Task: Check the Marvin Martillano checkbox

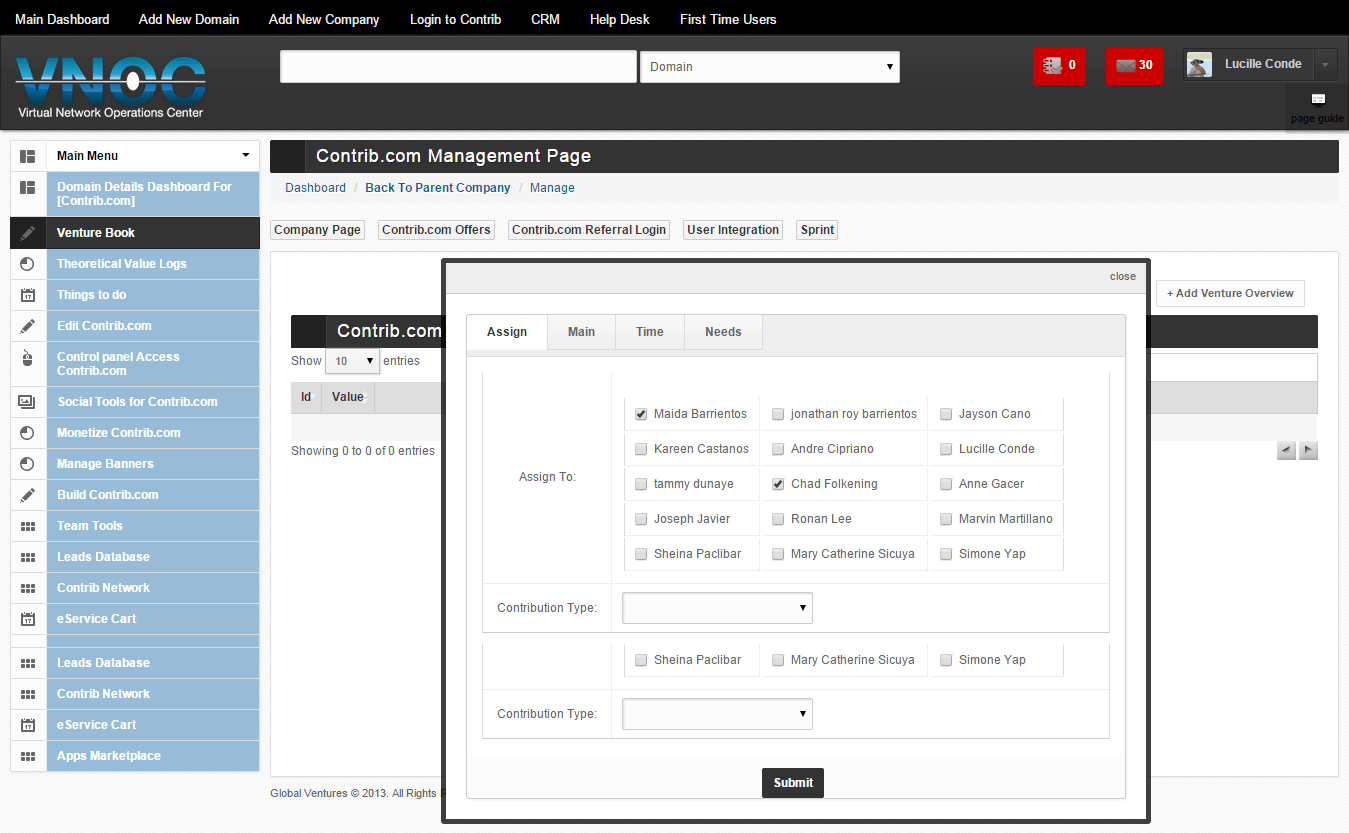Action: [x=946, y=519]
